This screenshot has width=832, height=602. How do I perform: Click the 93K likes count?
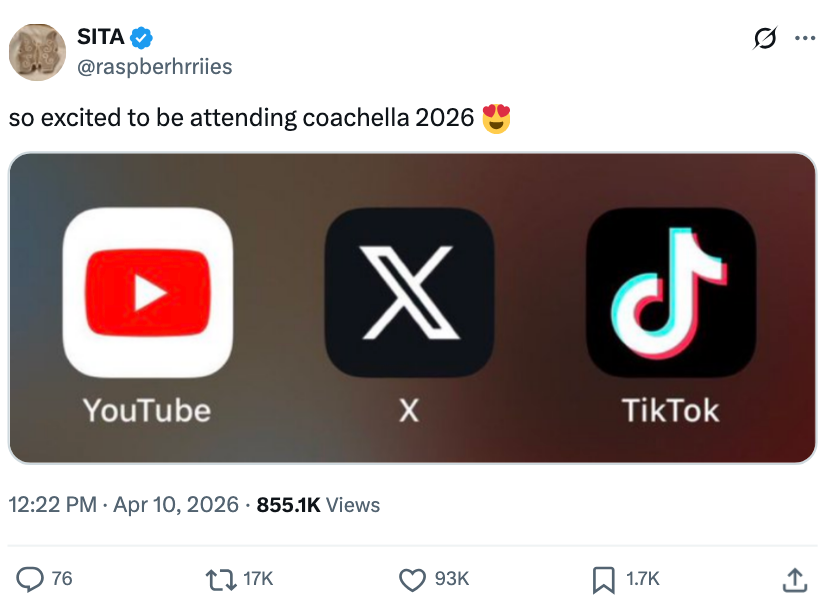[x=452, y=578]
